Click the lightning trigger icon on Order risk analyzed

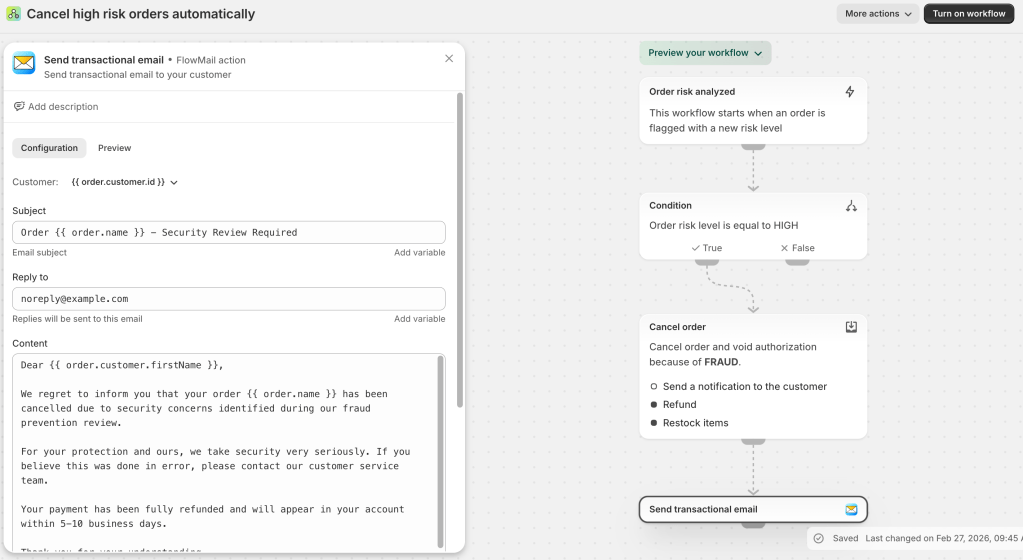coord(850,92)
